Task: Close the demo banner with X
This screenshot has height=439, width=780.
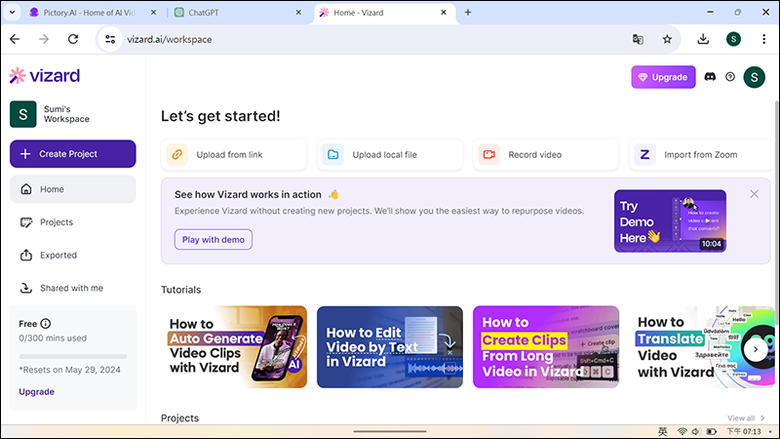Action: tap(754, 194)
